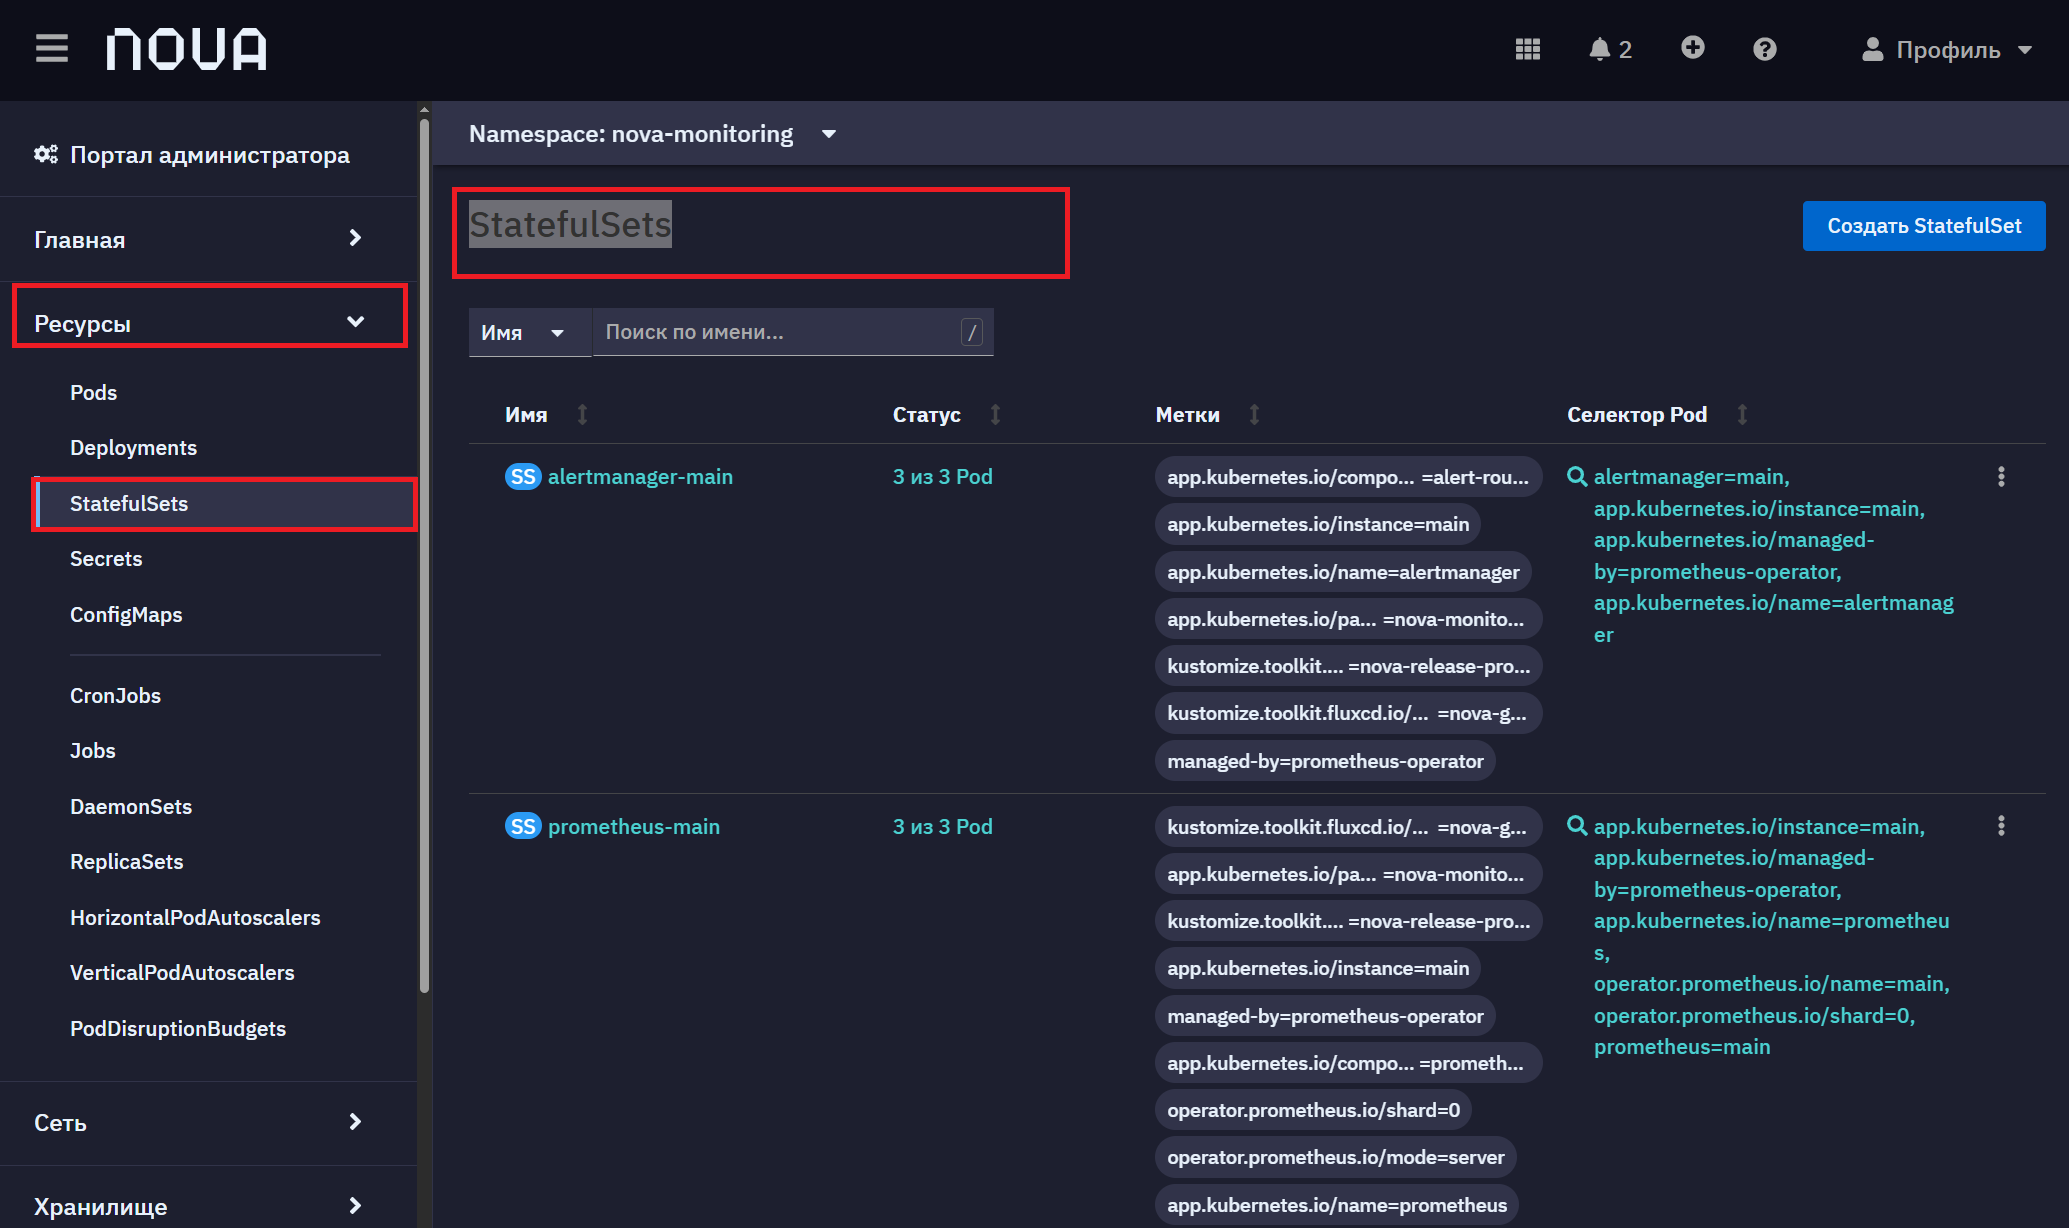Image resolution: width=2069 pixels, height=1228 pixels.
Task: Click the =alert-rou... component label chip
Action: point(1348,477)
